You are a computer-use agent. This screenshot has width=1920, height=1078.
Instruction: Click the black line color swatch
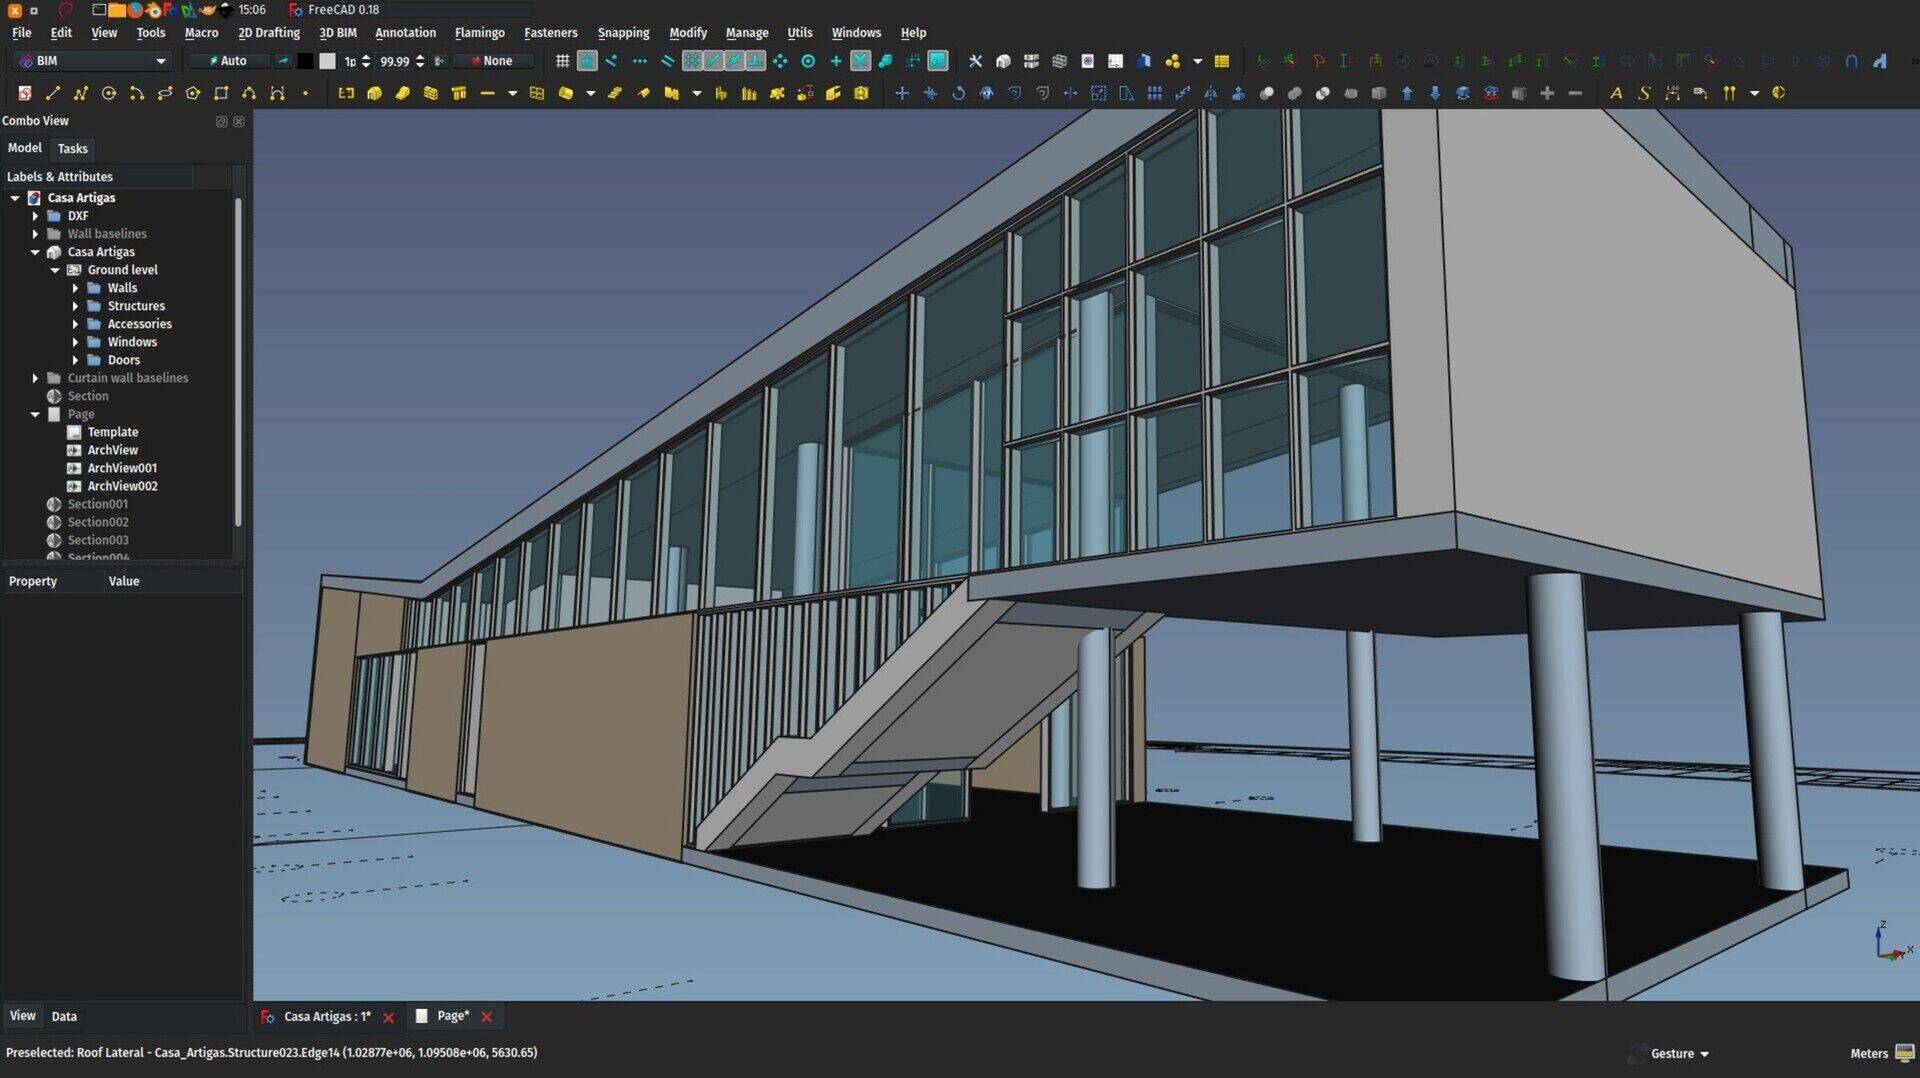coord(305,61)
